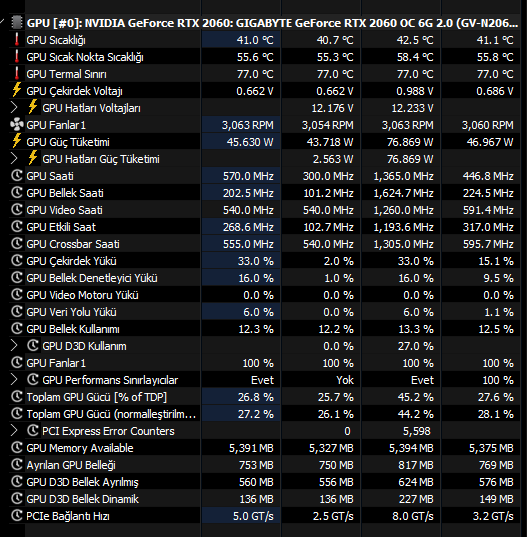Image resolution: width=527 pixels, height=537 pixels.
Task: Select the GPU Çekirdek Voltajı label
Action: coord(74,91)
